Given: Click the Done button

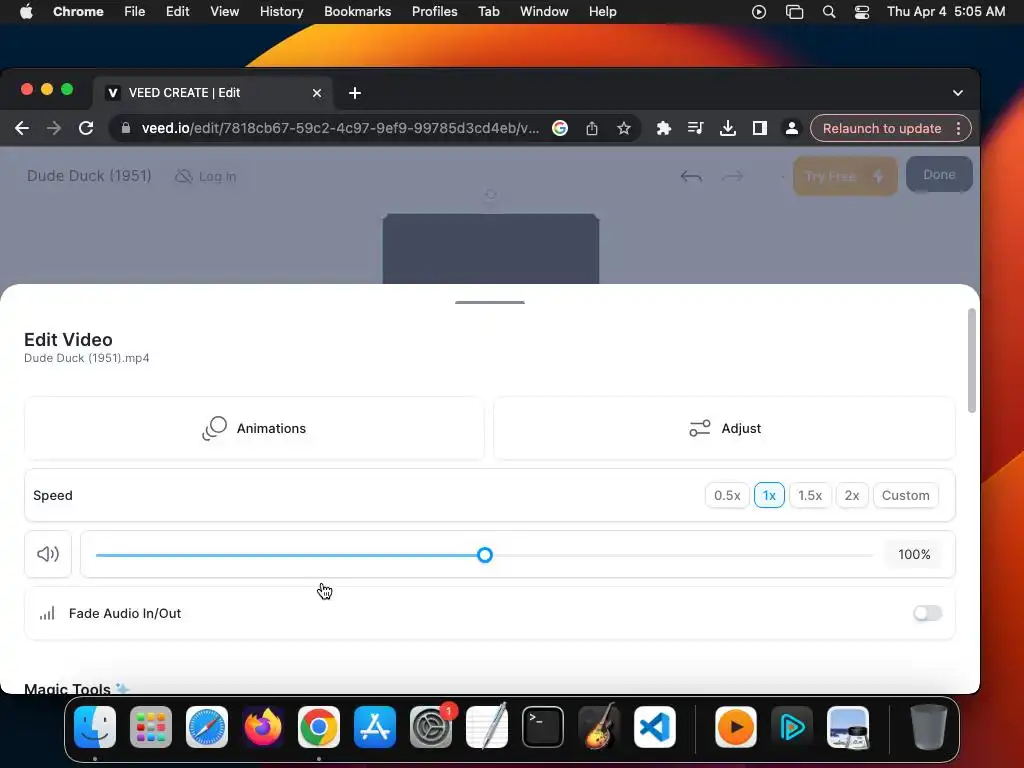Looking at the screenshot, I should pyautogui.click(x=939, y=174).
